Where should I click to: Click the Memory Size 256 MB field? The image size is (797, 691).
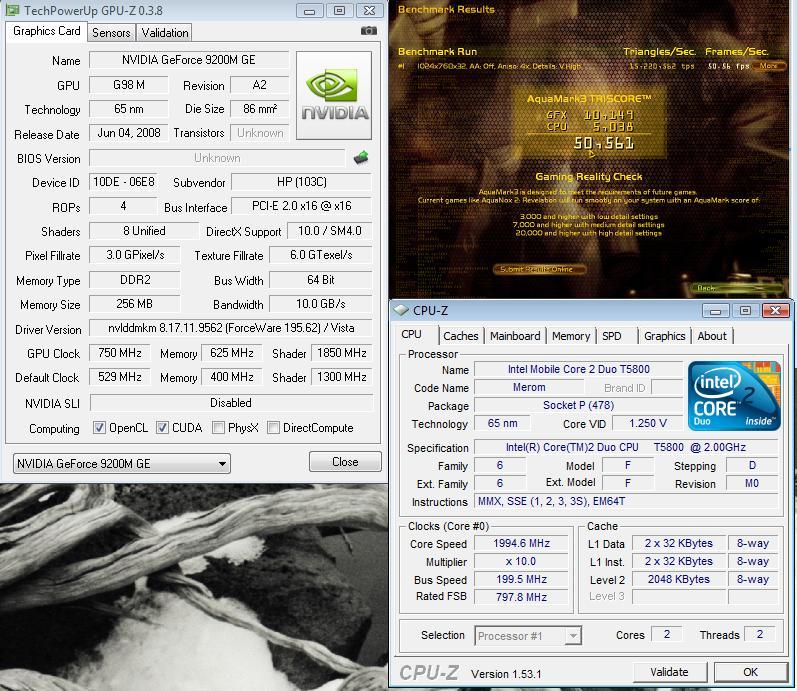click(135, 304)
